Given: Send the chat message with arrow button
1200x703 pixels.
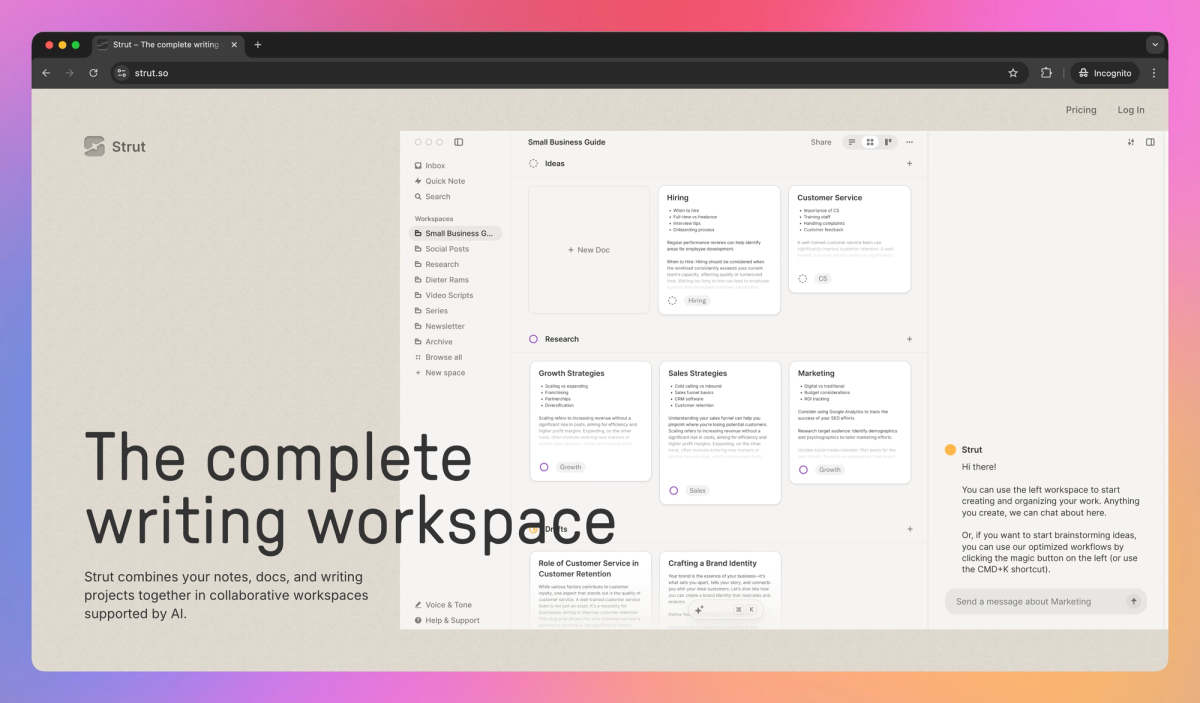Looking at the screenshot, I should pyautogui.click(x=1133, y=602).
